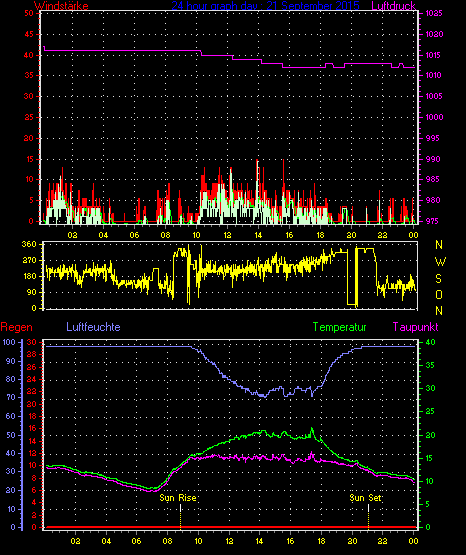Click the 45 value on the wind speed axis
The height and width of the screenshot is (555, 466).
click(29, 34)
